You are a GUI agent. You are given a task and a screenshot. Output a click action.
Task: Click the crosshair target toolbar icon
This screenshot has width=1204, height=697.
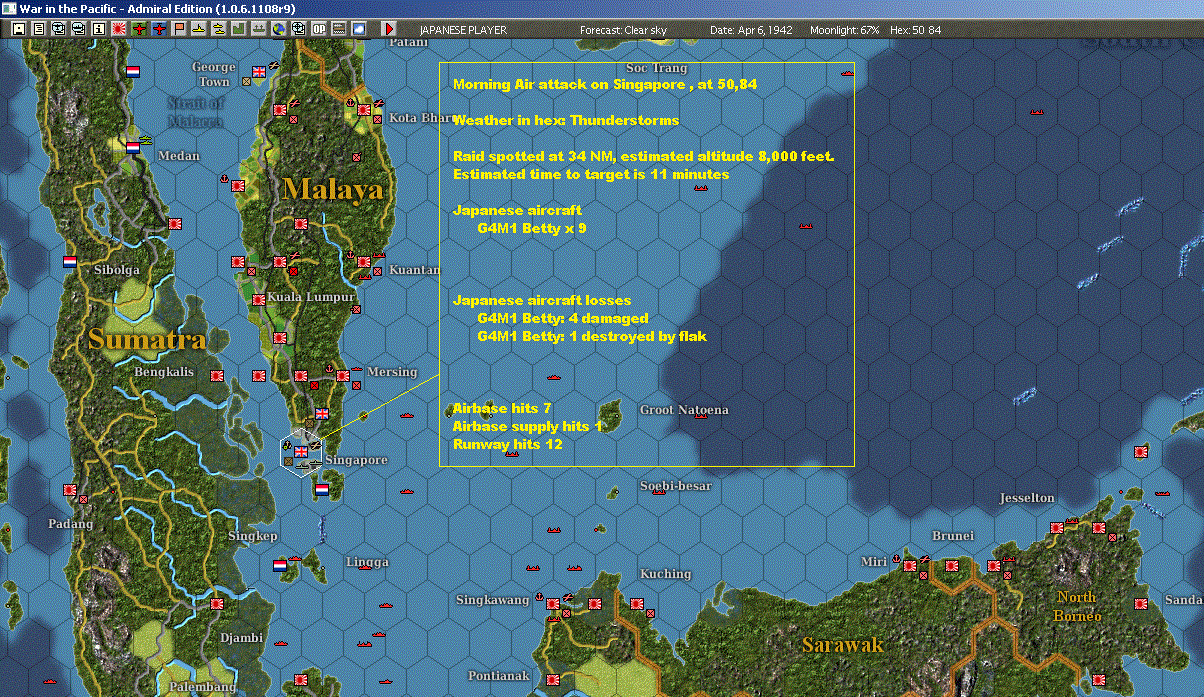tap(298, 30)
